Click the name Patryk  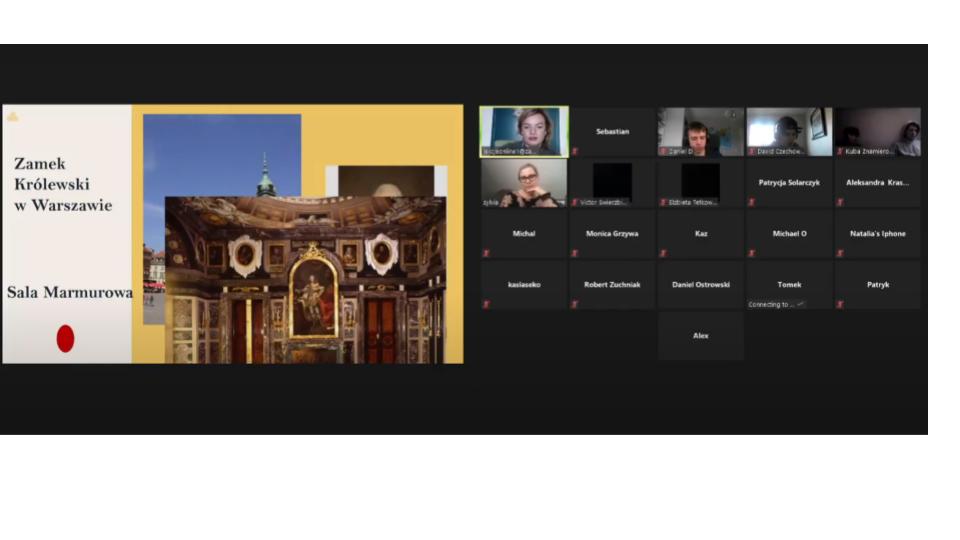878,285
